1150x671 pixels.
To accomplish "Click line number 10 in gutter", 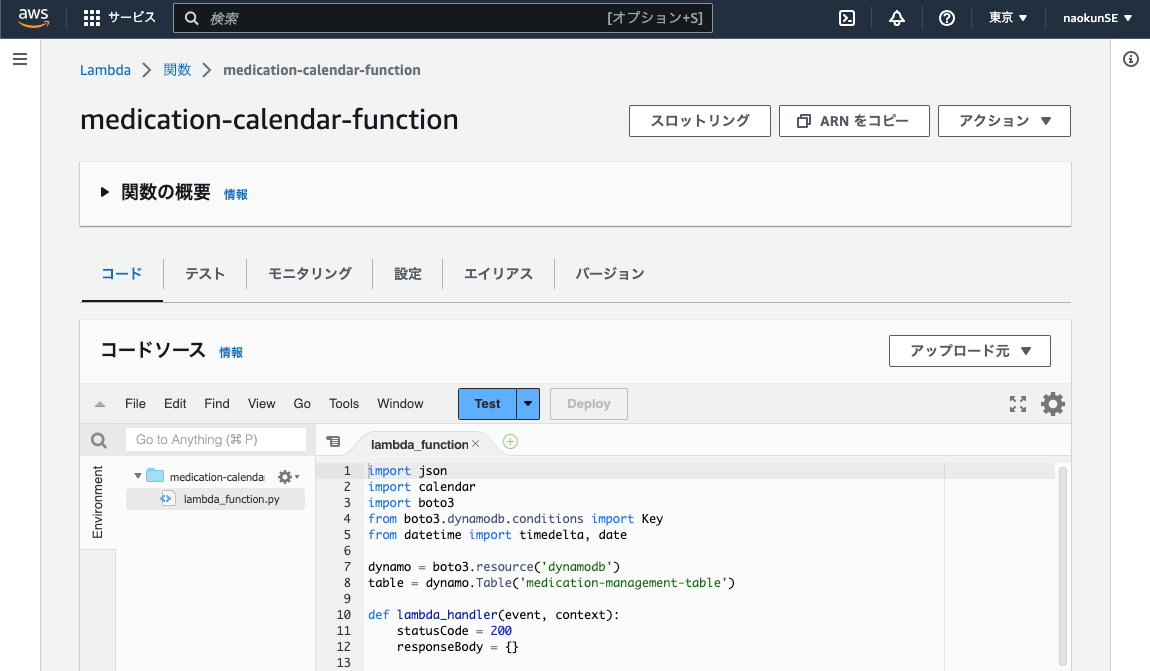I will click(343, 615).
